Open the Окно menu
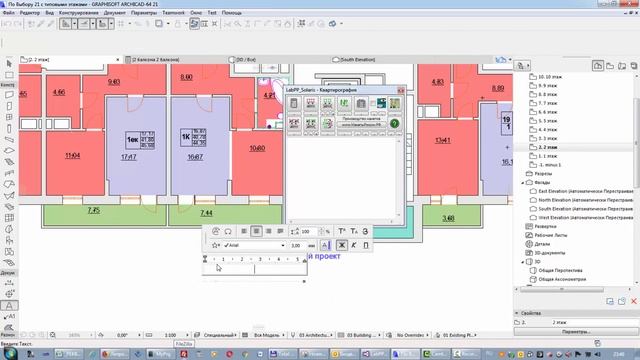Viewport: 640px width, 360px height. (x=196, y=13)
